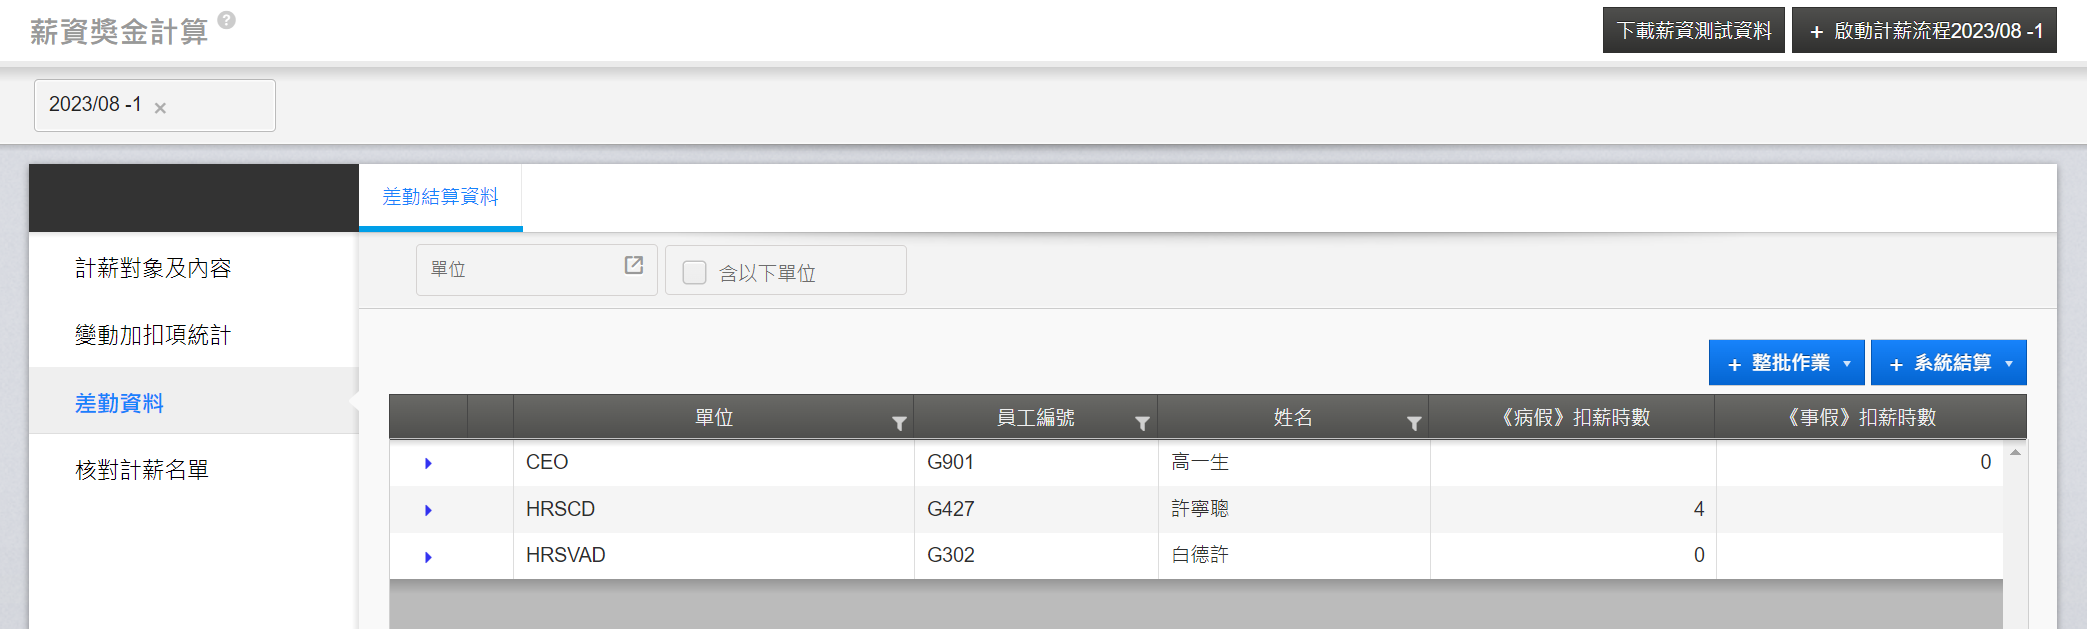This screenshot has height=629, width=2087.
Task: Open the 單位 picker popup icon
Action: [633, 265]
